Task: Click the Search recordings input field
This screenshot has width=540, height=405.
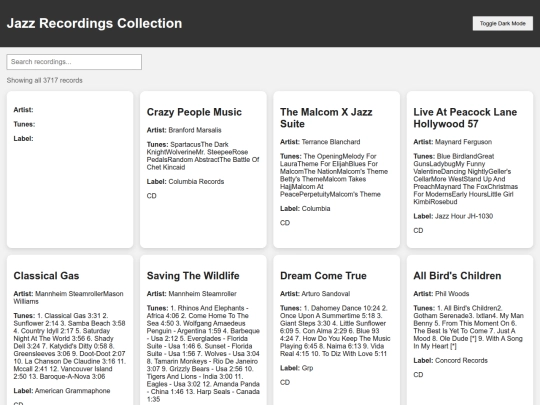Action: (74, 62)
